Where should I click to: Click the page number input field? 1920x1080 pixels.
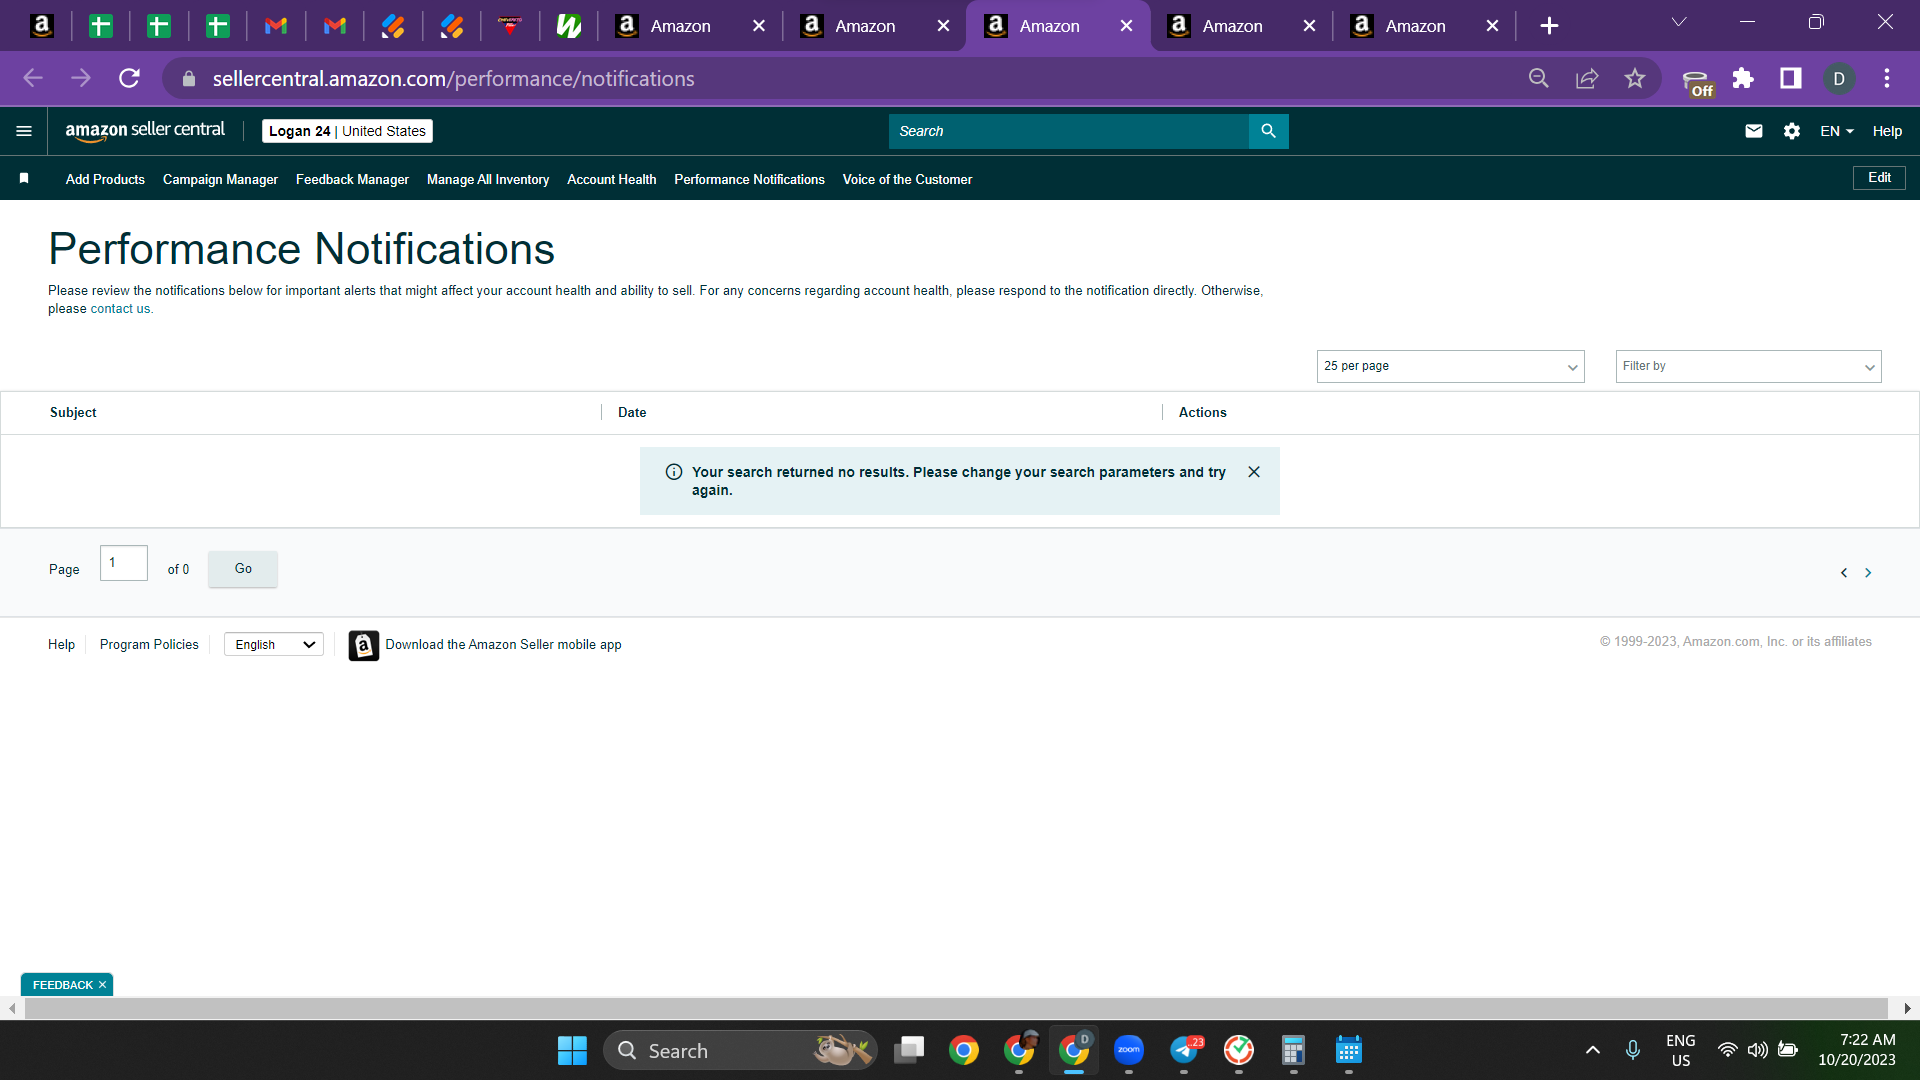124,563
